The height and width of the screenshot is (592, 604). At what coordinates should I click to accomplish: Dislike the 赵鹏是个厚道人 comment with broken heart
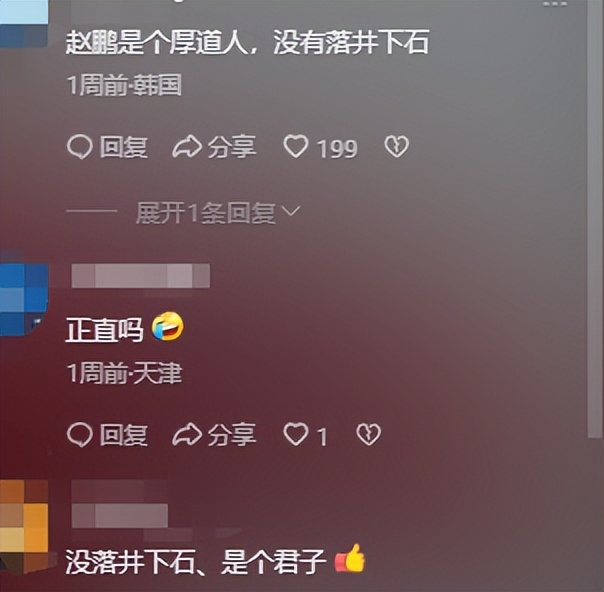(396, 146)
